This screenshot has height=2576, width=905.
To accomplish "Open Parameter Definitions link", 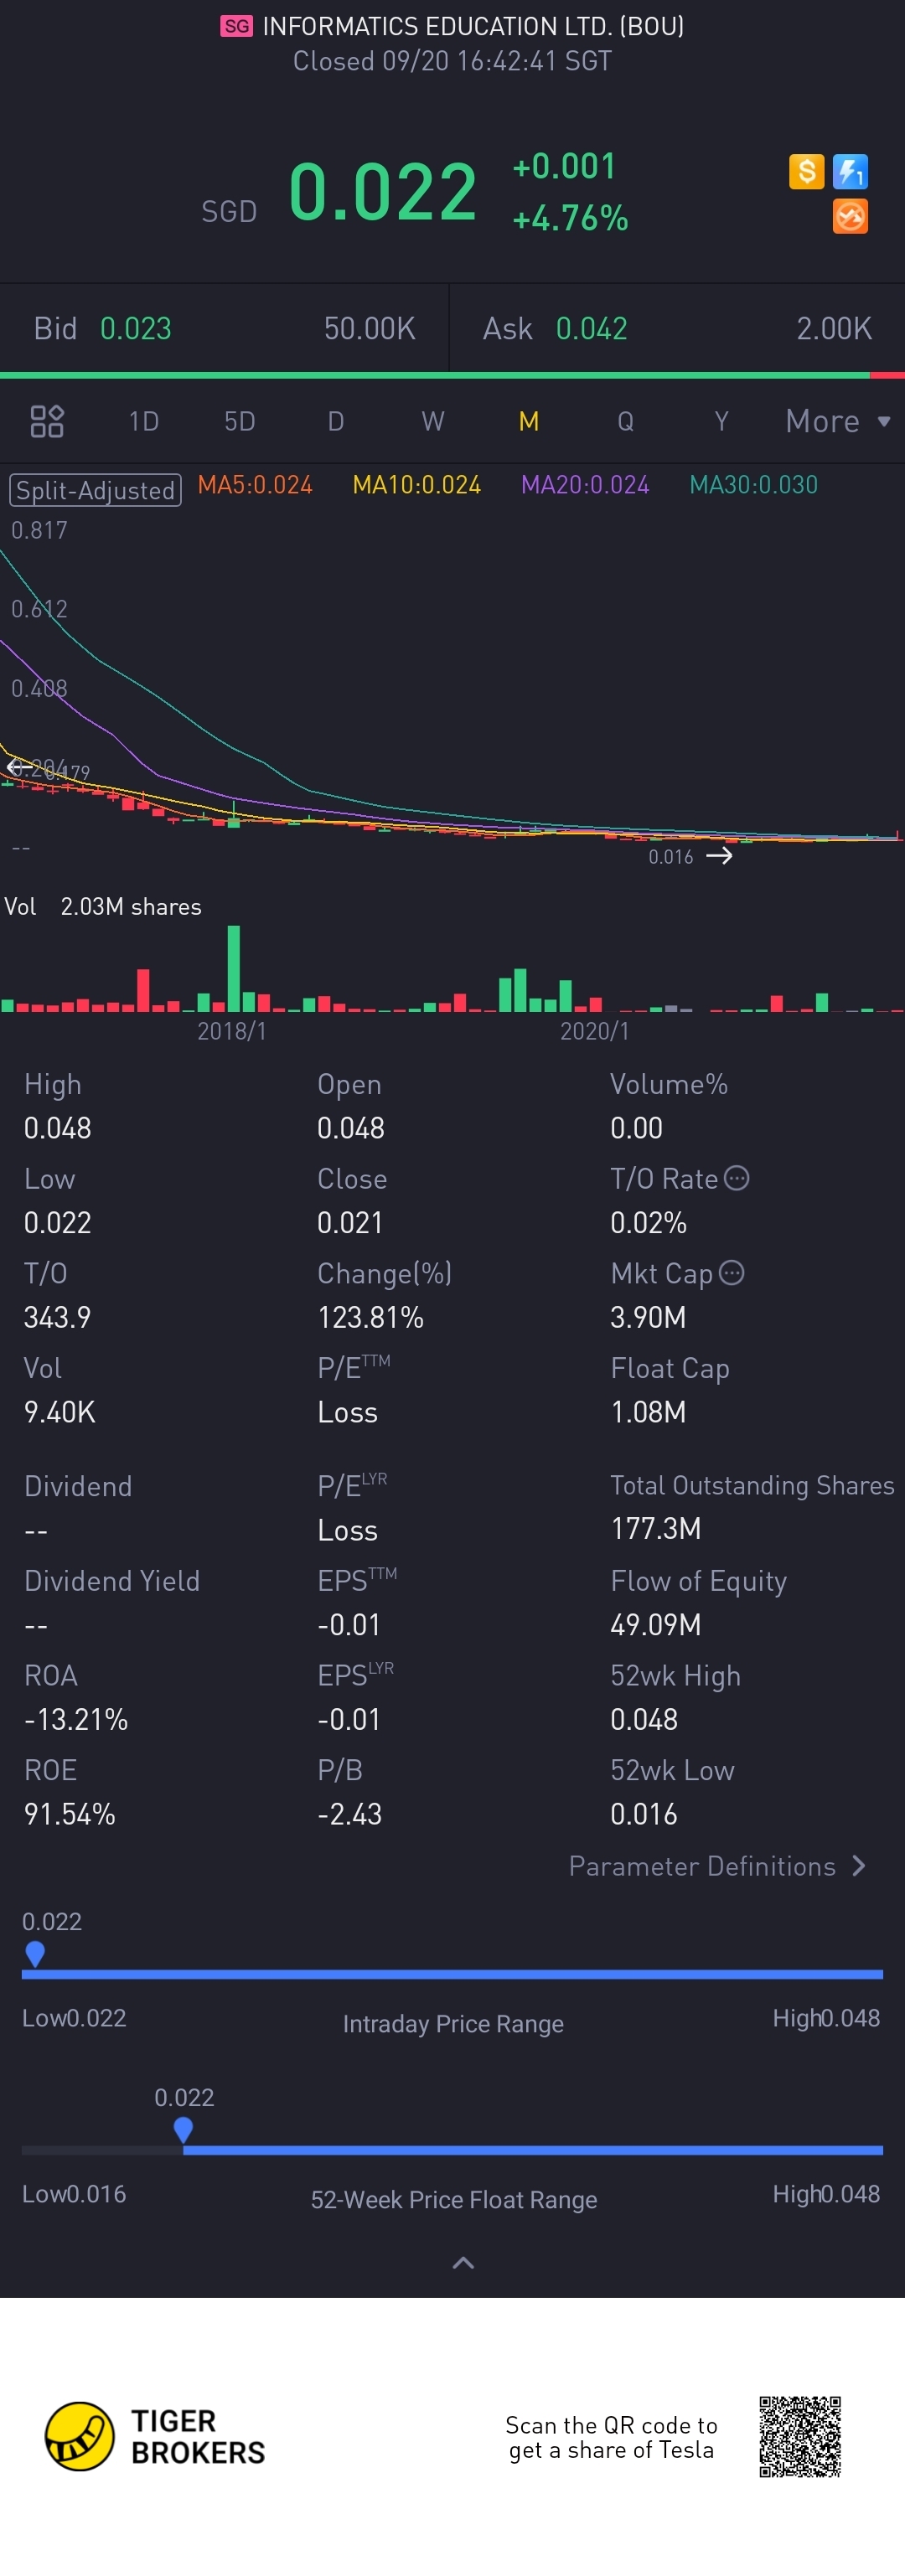I will tap(717, 1866).
